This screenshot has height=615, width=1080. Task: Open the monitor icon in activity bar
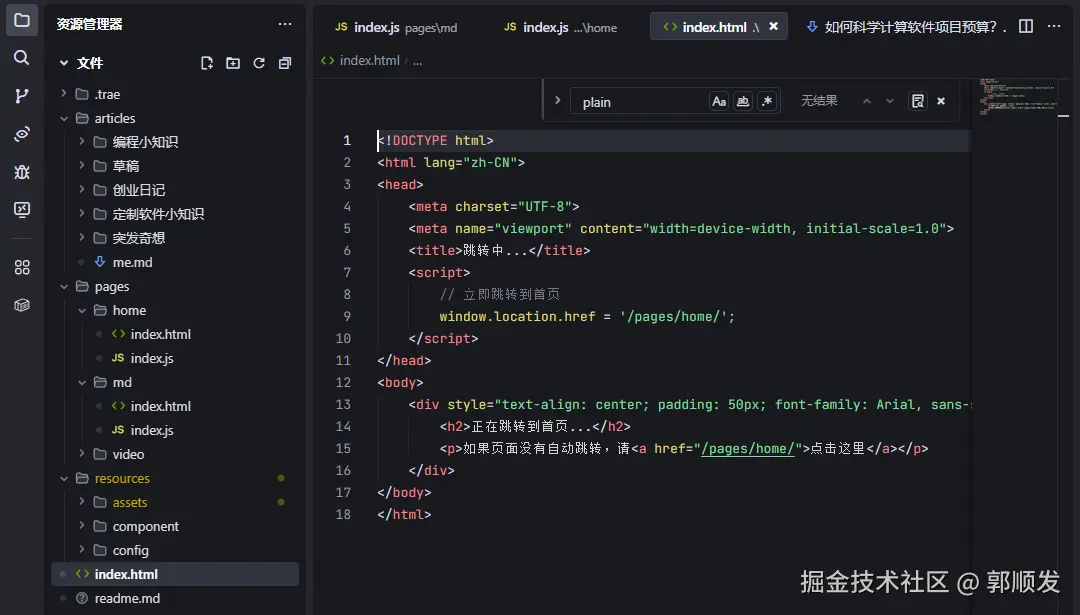point(21,209)
